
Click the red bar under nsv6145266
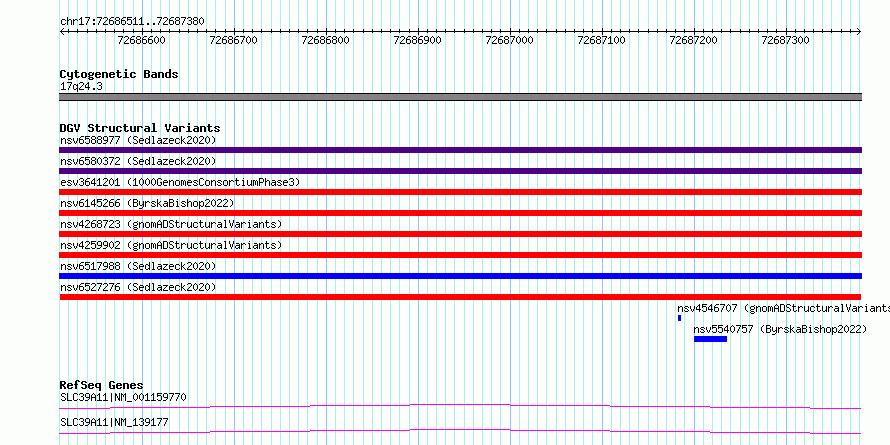[x=460, y=213]
